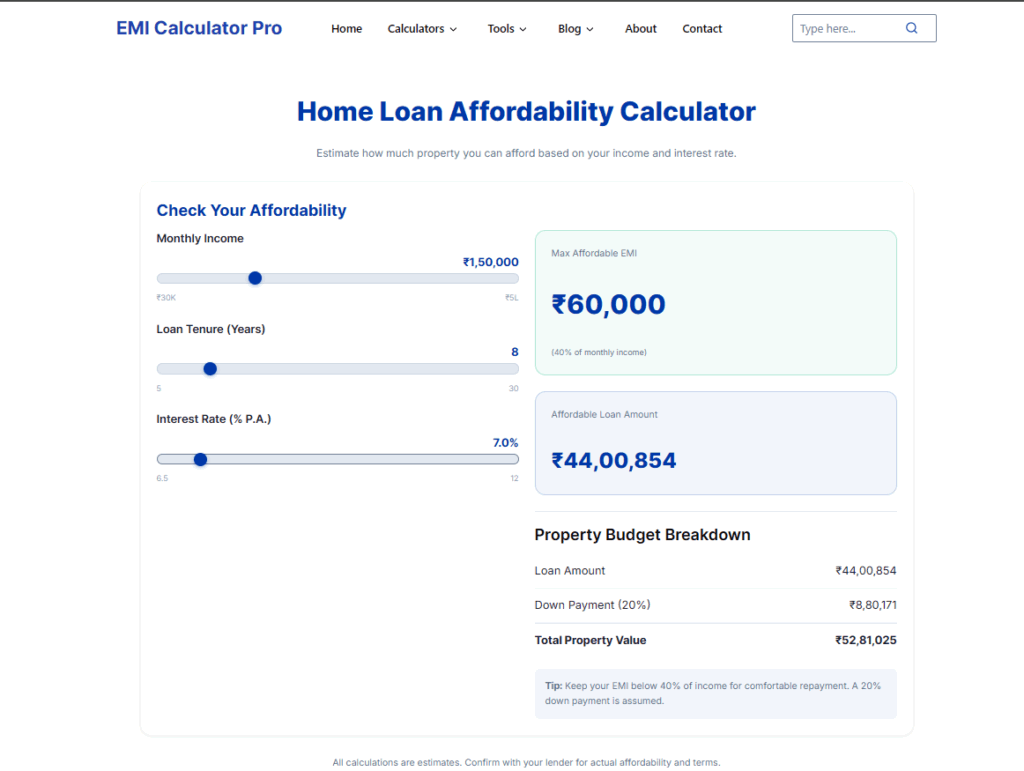Open the About page
1024x771 pixels.
(640, 29)
